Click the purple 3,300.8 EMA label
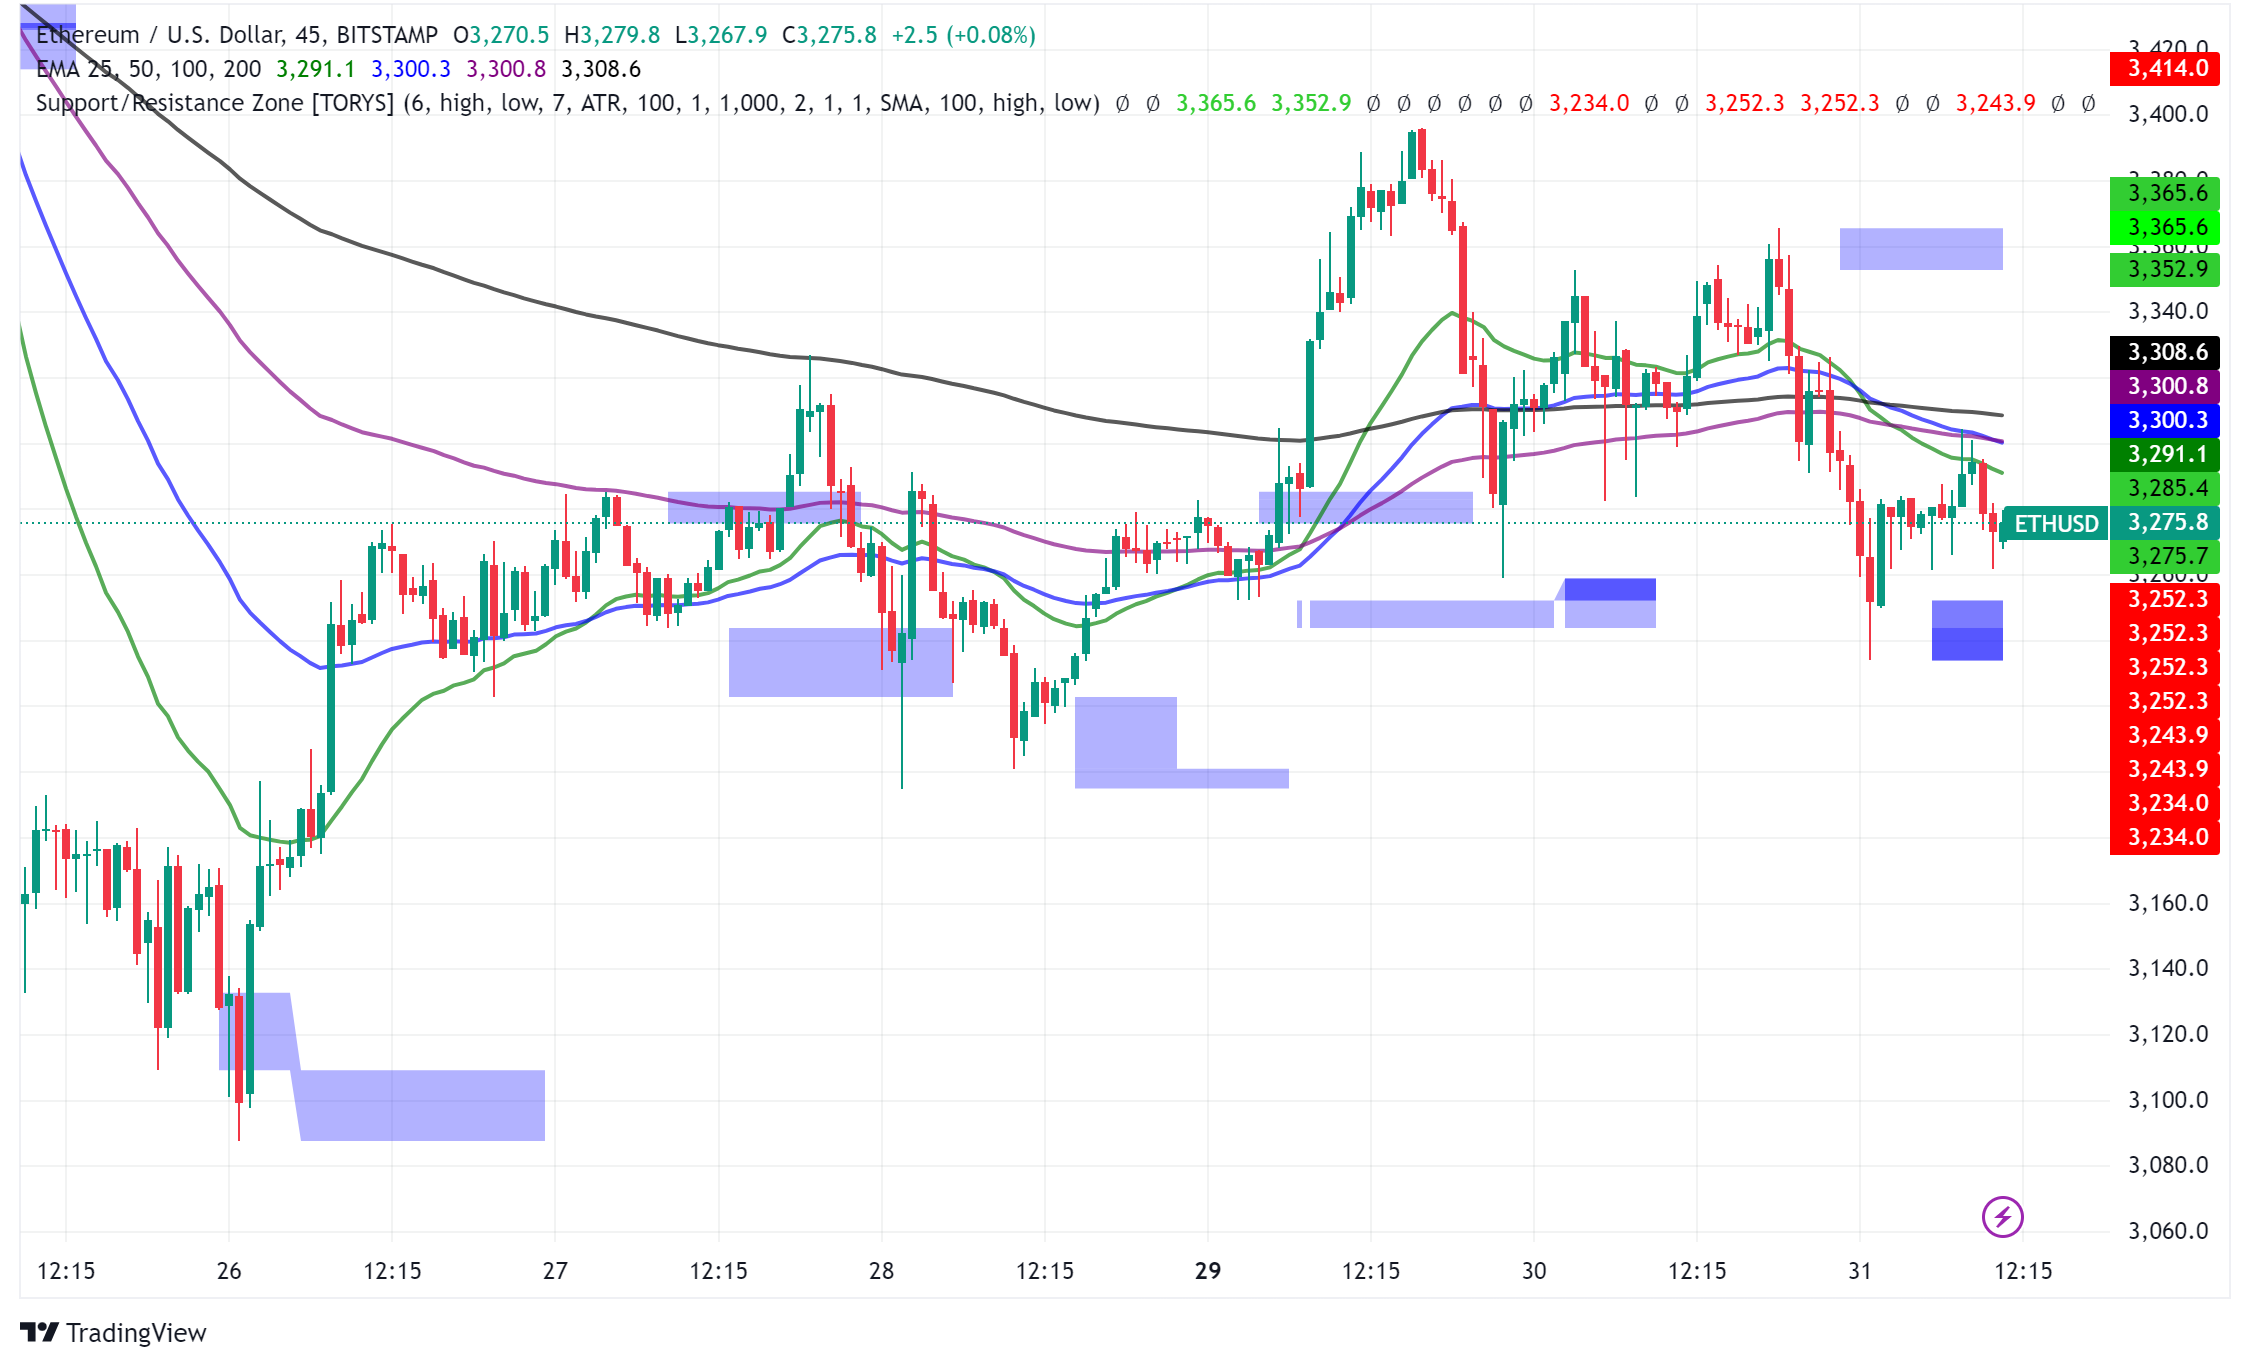2250x1368 pixels. pos(2165,386)
